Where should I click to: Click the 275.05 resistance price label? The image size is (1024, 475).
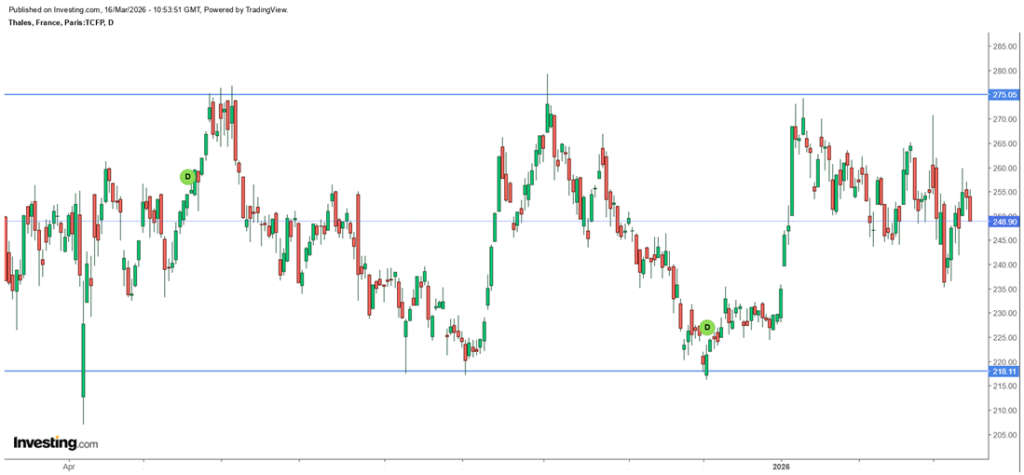point(1003,95)
